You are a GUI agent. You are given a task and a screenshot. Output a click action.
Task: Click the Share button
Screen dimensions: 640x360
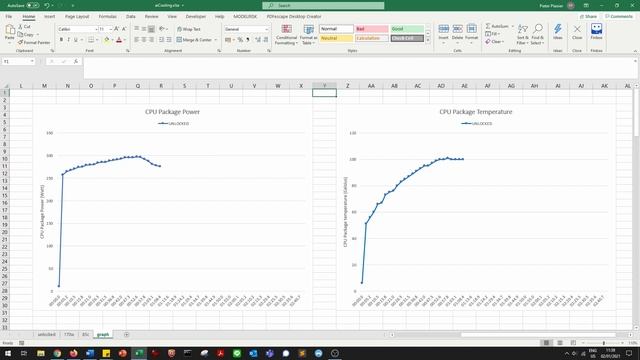point(588,16)
